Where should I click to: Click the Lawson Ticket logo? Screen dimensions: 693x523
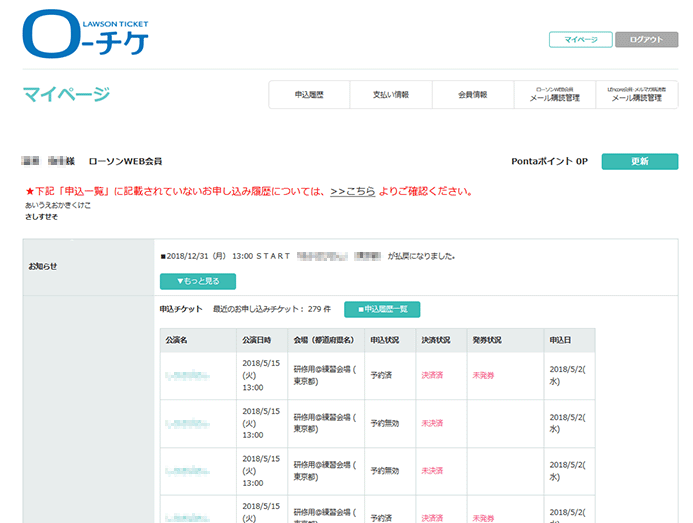[86, 34]
